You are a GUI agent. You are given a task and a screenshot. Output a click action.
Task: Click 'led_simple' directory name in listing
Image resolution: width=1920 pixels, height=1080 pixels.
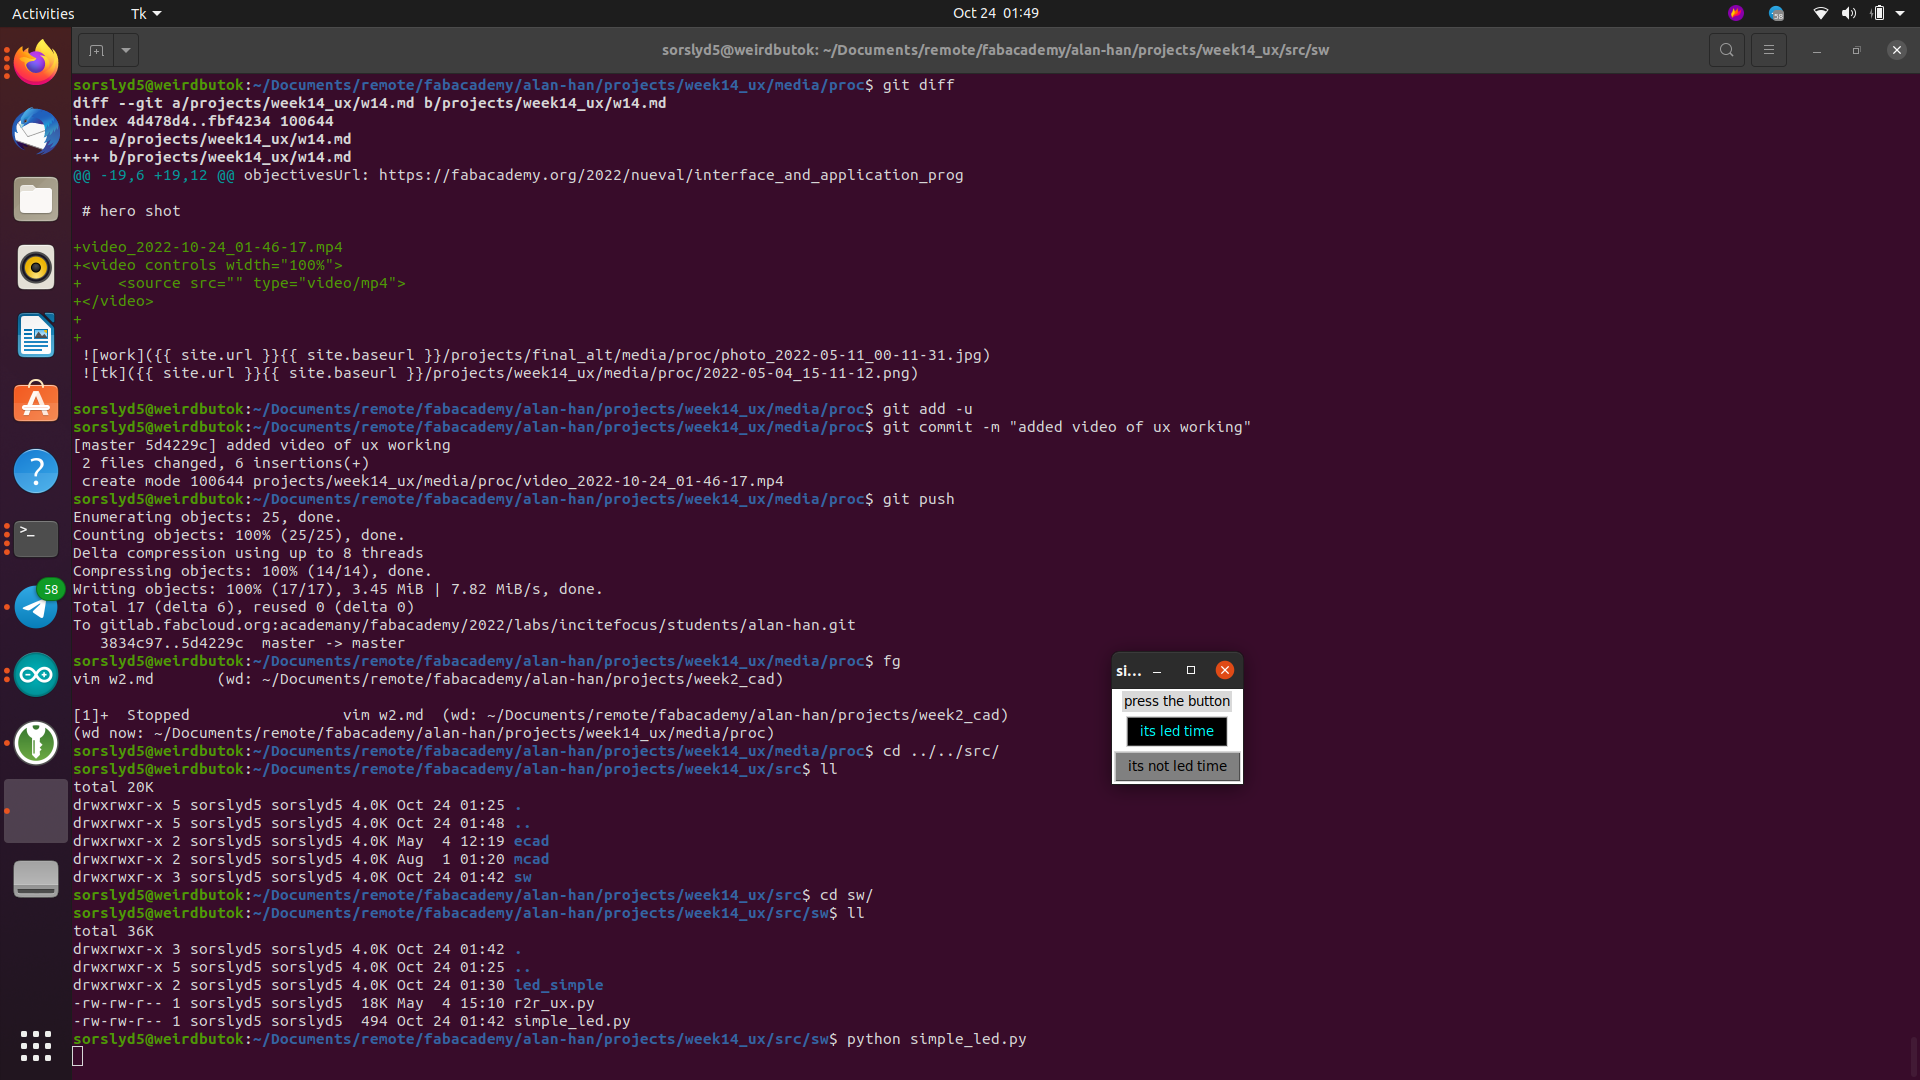click(x=558, y=985)
